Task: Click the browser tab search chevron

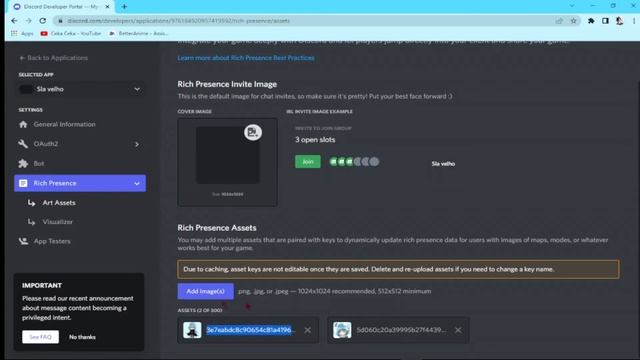Action: tap(572, 6)
